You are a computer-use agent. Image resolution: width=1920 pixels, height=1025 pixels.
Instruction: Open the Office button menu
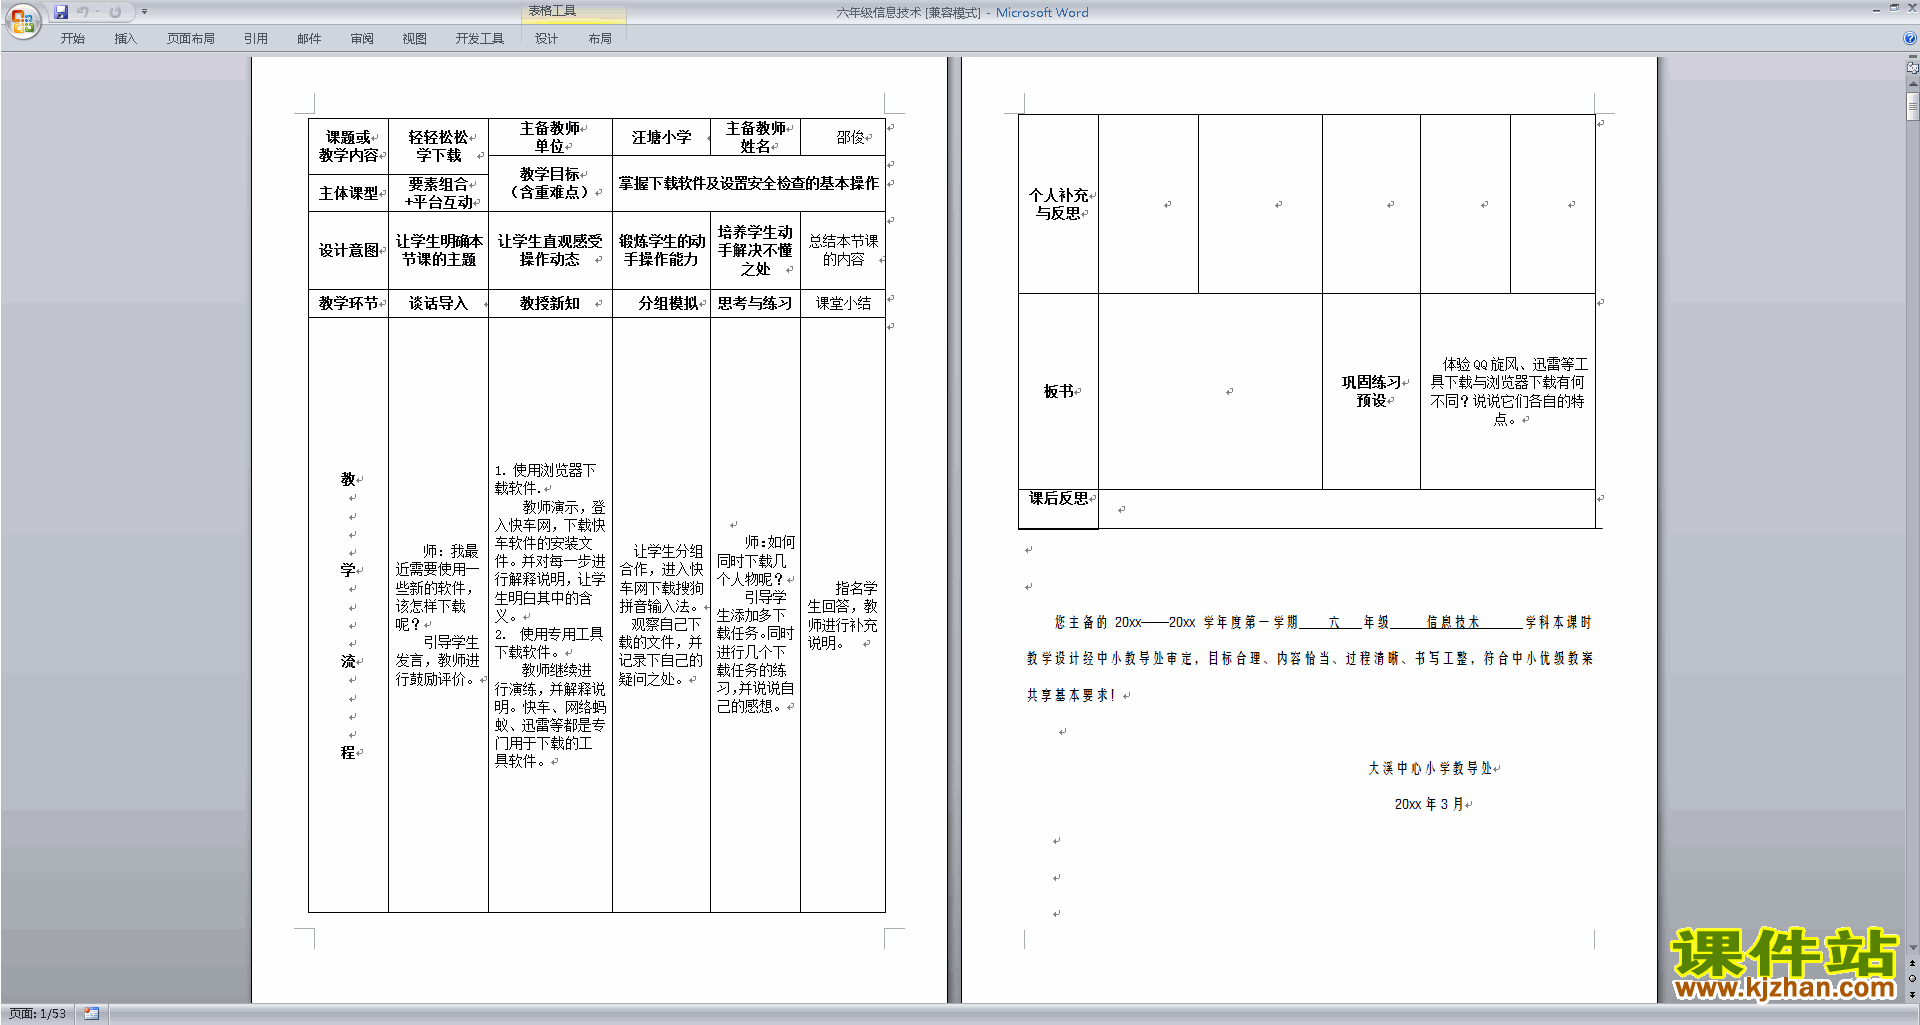click(22, 20)
